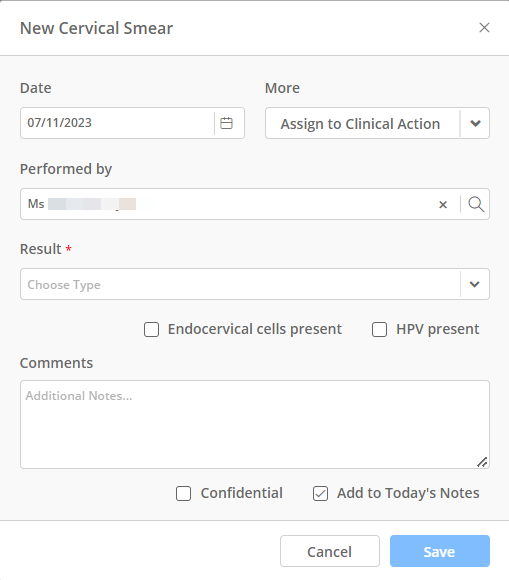Search for a performer using the magnifier icon

tap(476, 204)
